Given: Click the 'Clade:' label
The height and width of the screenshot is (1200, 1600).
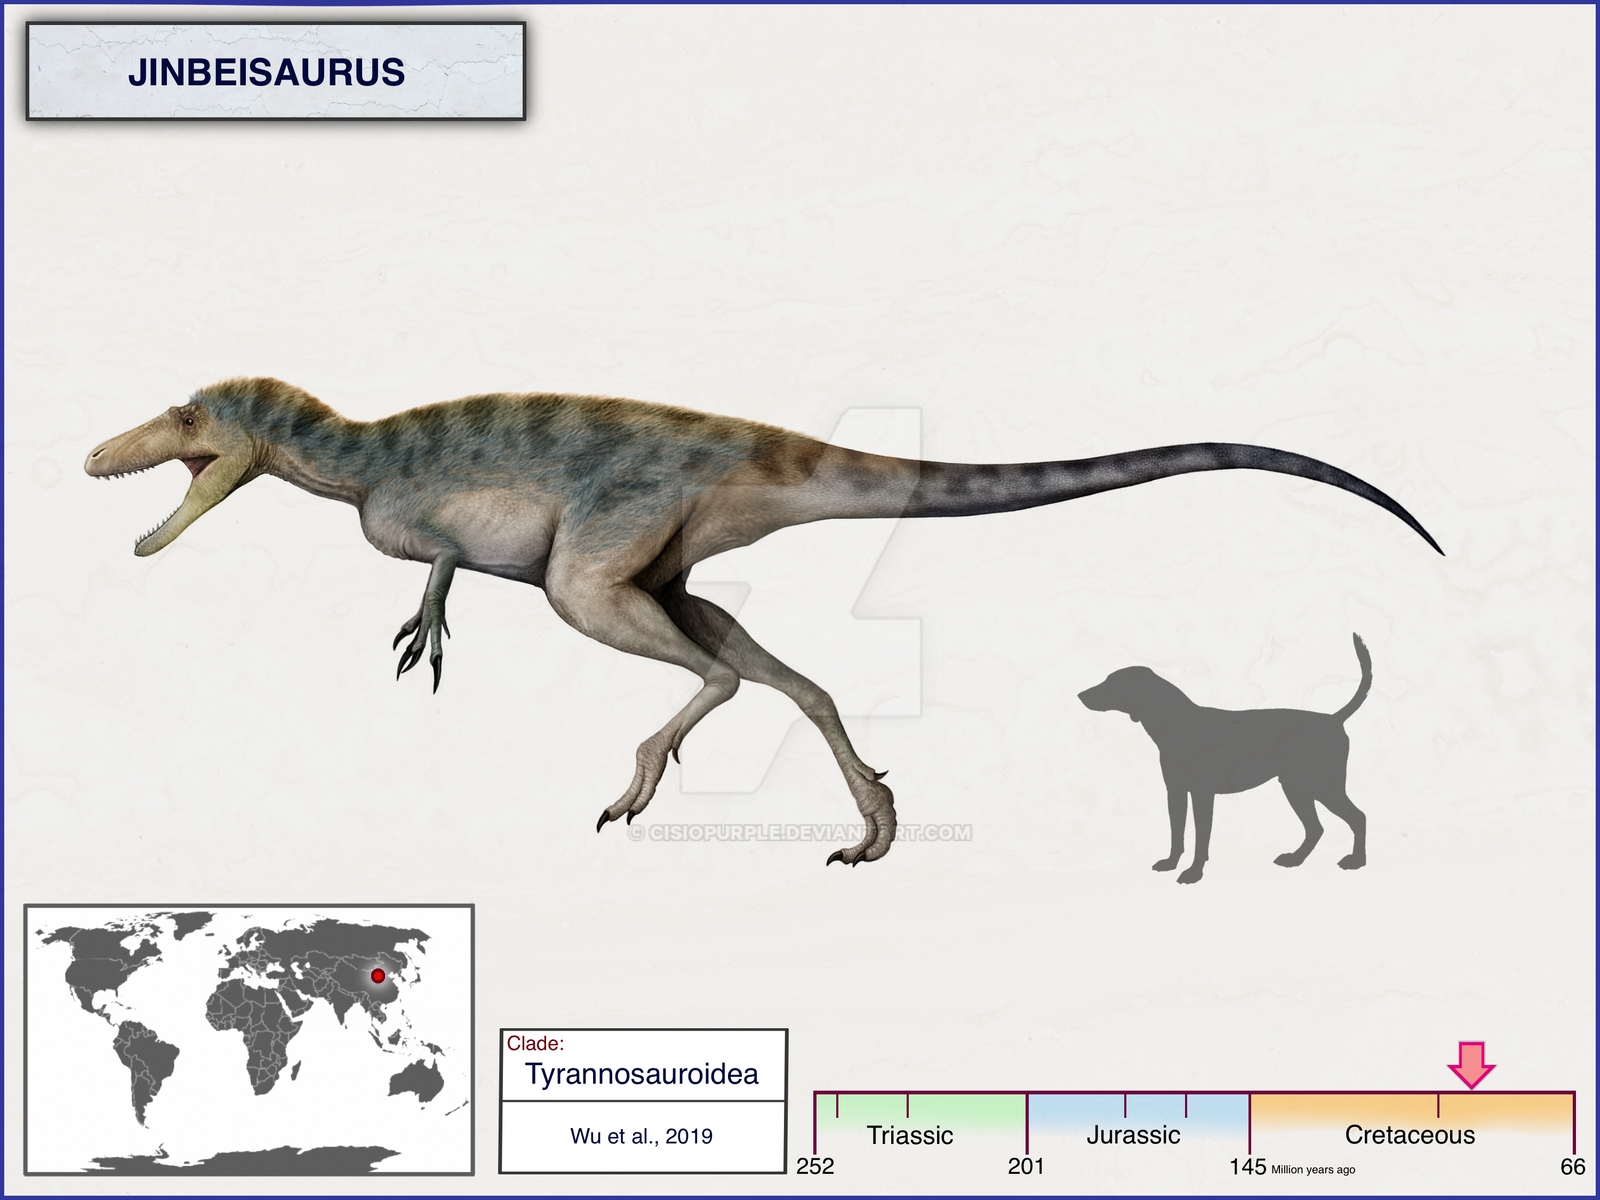Looking at the screenshot, I should [535, 1043].
